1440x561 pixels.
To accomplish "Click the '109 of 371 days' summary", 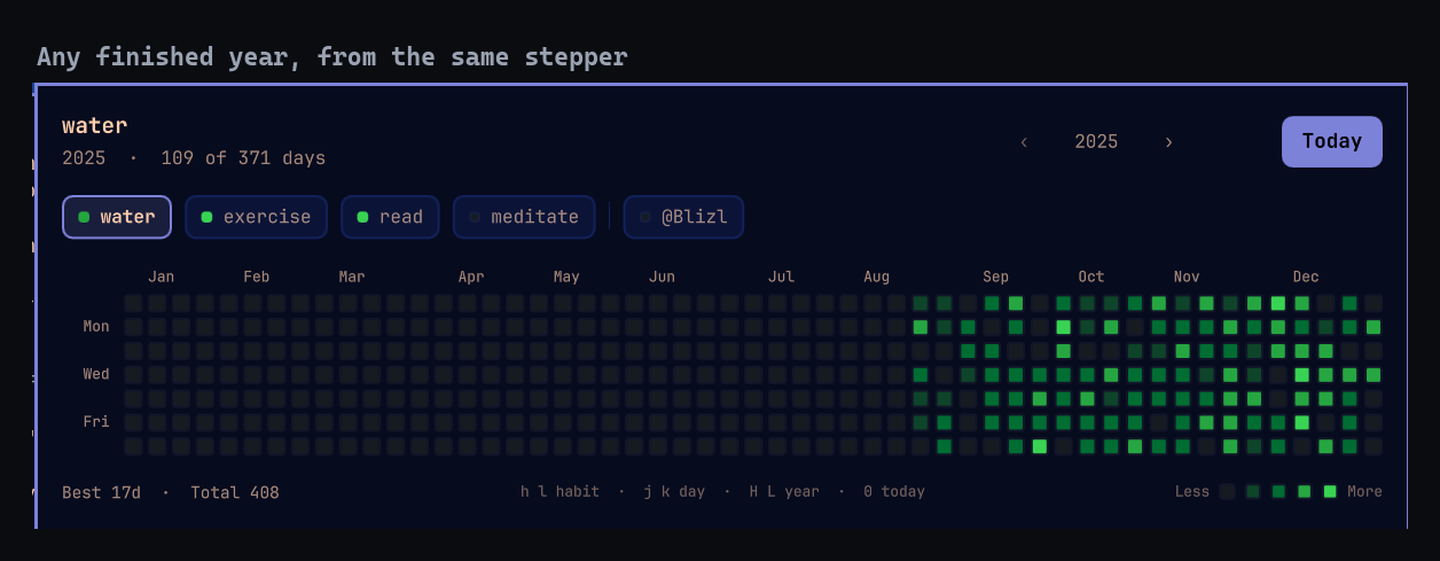I will (243, 158).
